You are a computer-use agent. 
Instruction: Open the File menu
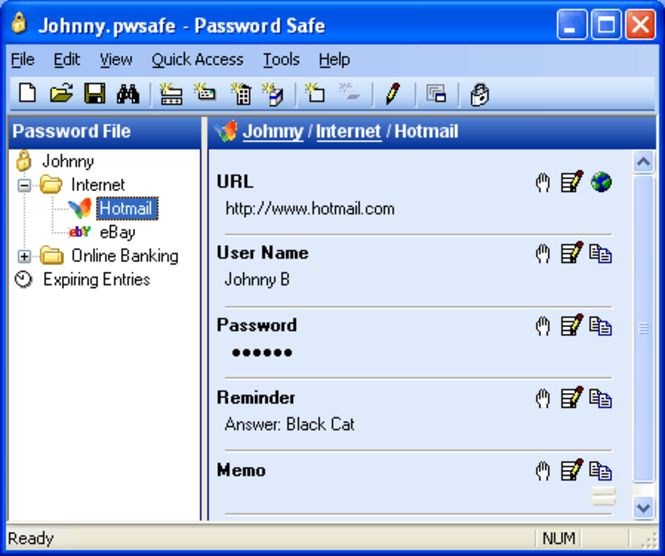point(22,59)
